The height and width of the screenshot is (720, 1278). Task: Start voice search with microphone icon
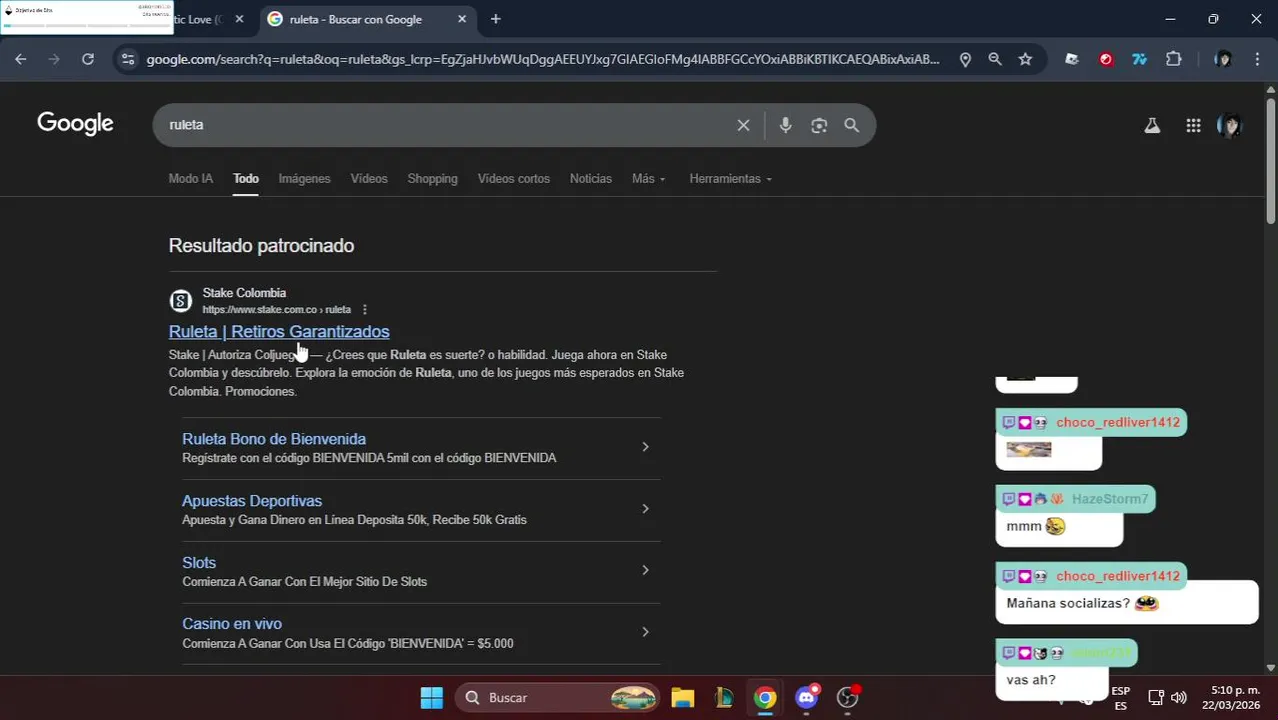click(x=786, y=125)
